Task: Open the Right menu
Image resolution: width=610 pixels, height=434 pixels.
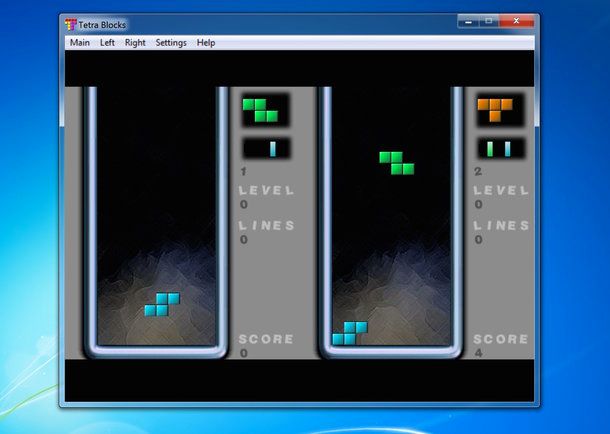Action: (135, 42)
